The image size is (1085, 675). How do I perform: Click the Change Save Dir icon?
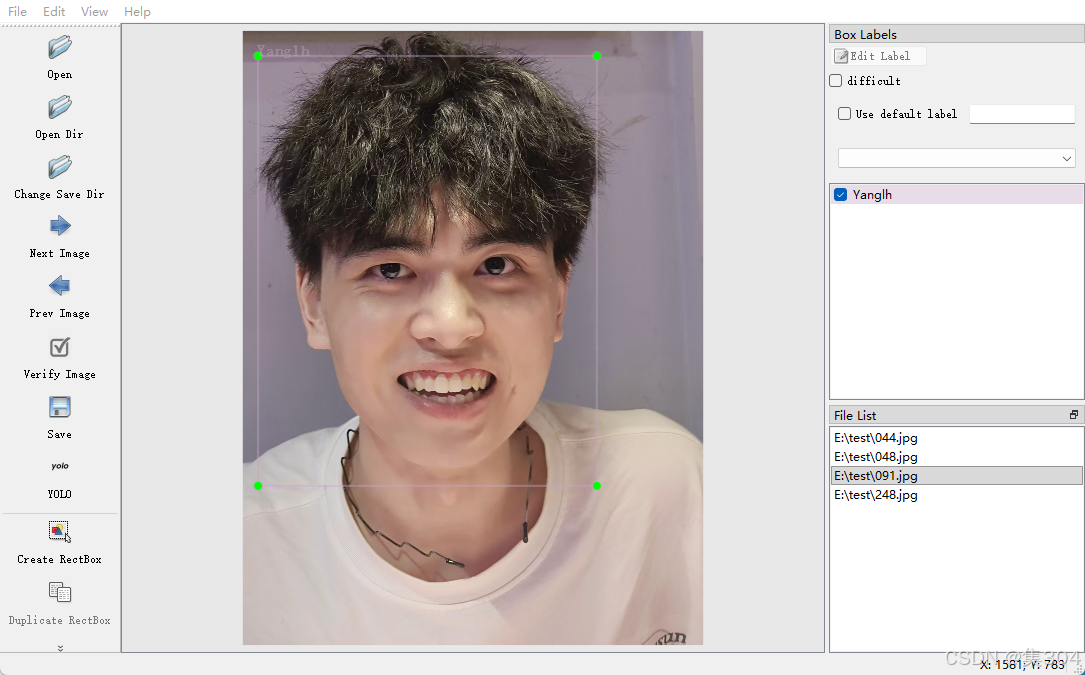point(58,167)
